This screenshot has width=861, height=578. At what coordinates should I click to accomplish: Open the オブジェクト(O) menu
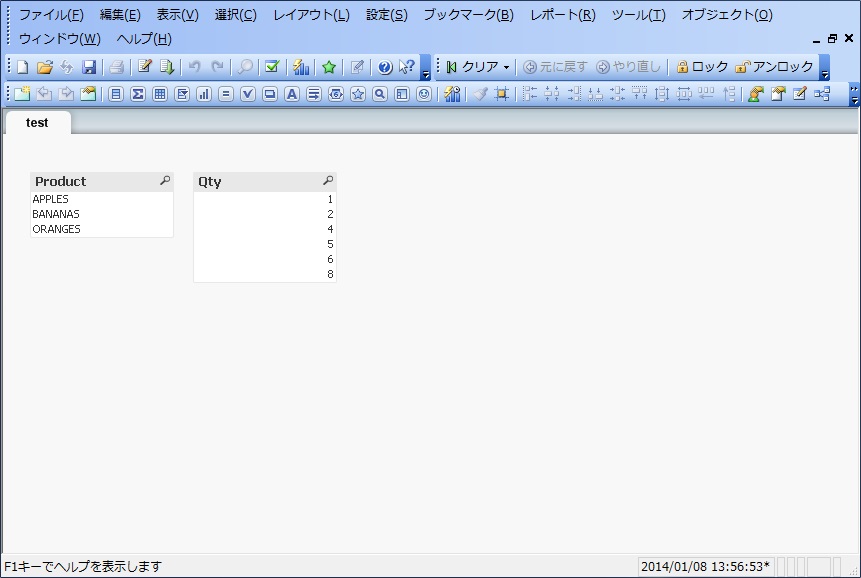(727, 15)
